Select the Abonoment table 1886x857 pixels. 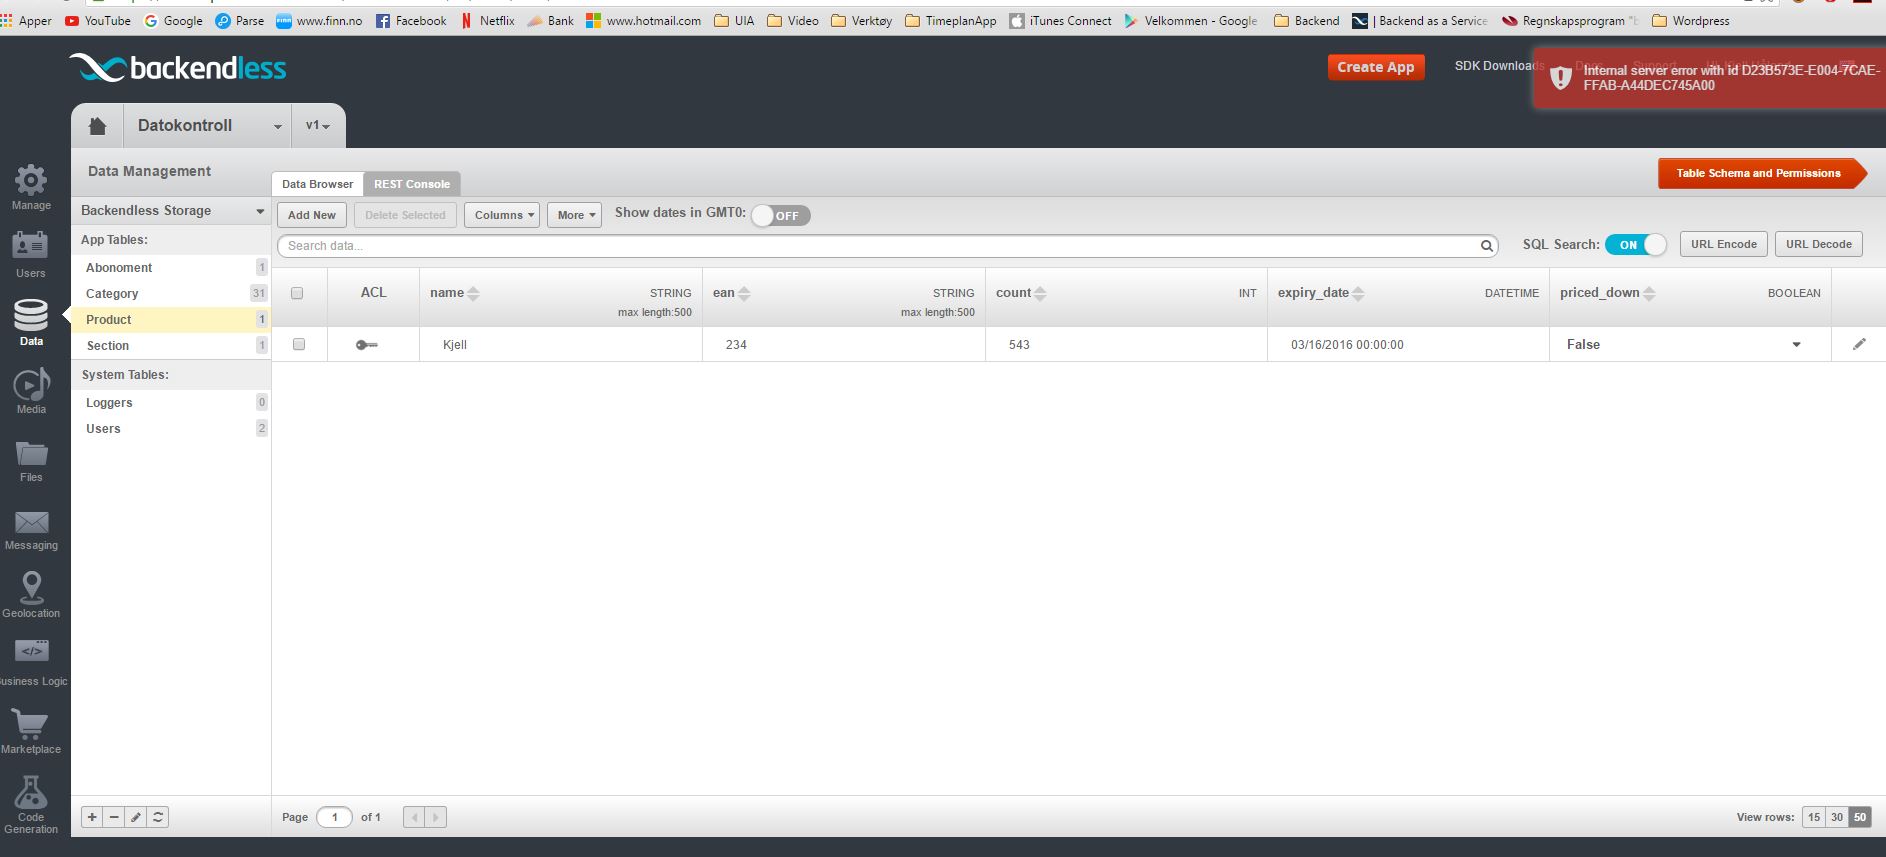pyautogui.click(x=170, y=268)
